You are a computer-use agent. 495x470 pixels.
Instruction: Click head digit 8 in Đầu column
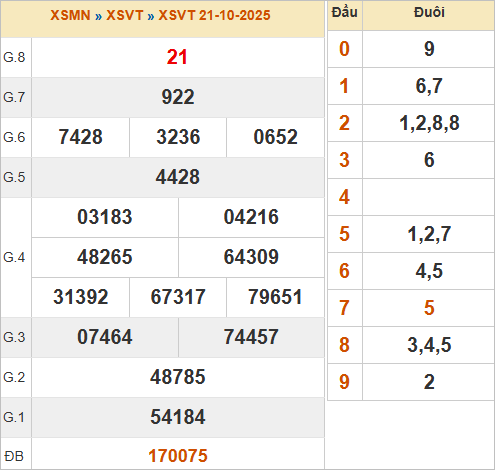(x=344, y=345)
